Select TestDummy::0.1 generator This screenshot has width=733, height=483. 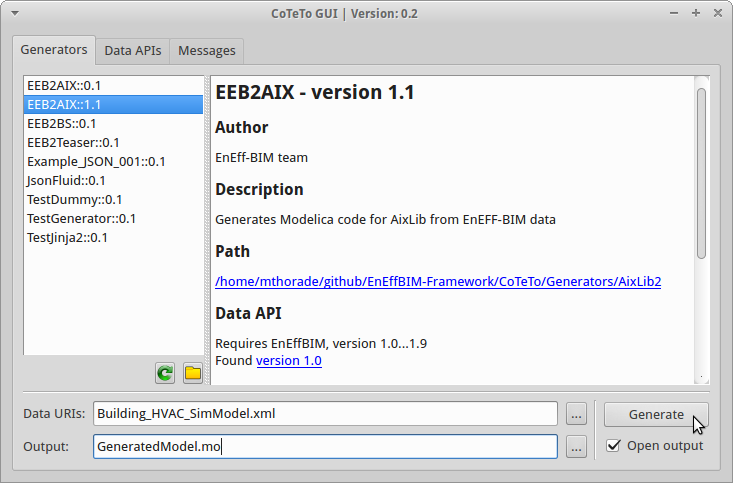[114, 200]
